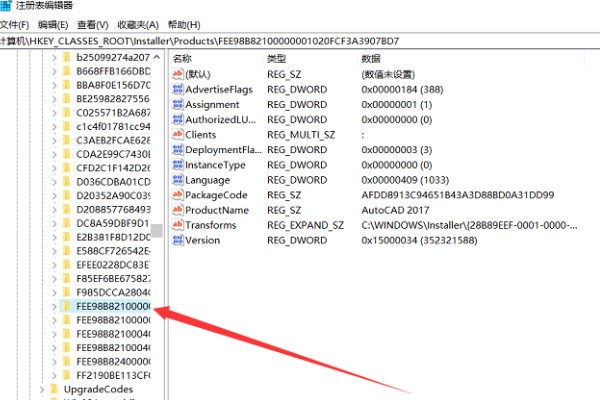Image resolution: width=600 pixels, height=400 pixels.
Task: Click the 数据 column header
Action: [x=371, y=60]
